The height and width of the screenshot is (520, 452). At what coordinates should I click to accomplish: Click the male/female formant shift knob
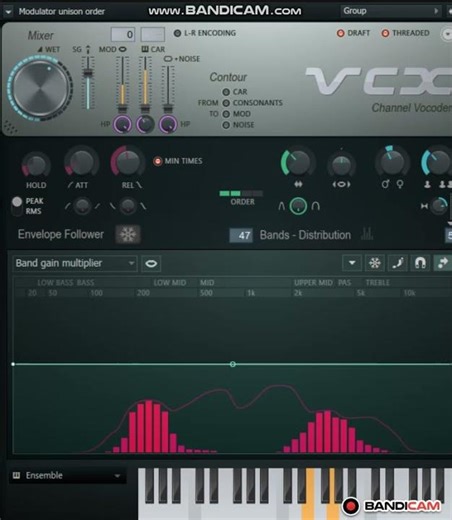(x=392, y=162)
